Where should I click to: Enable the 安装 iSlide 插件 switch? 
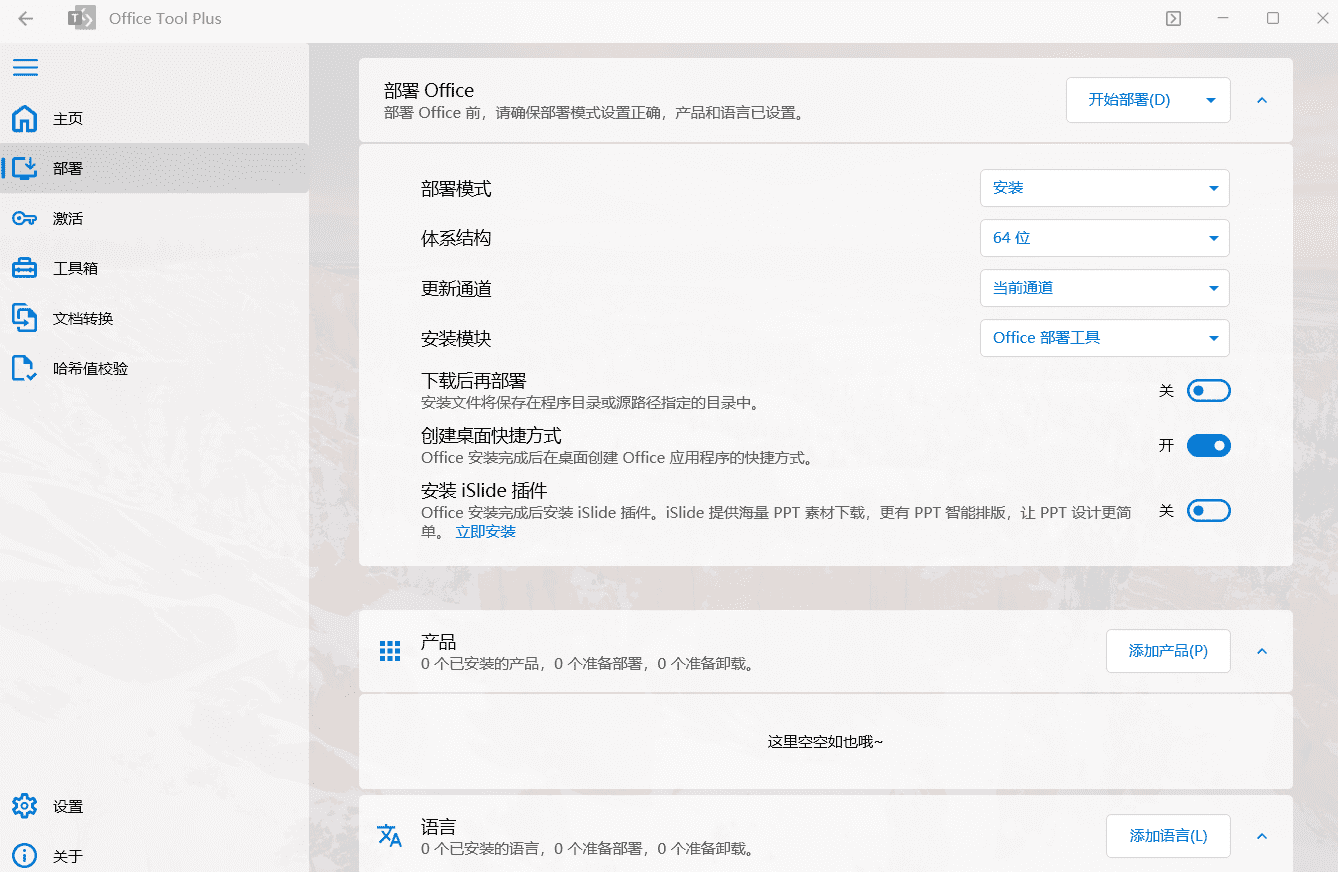point(1208,510)
